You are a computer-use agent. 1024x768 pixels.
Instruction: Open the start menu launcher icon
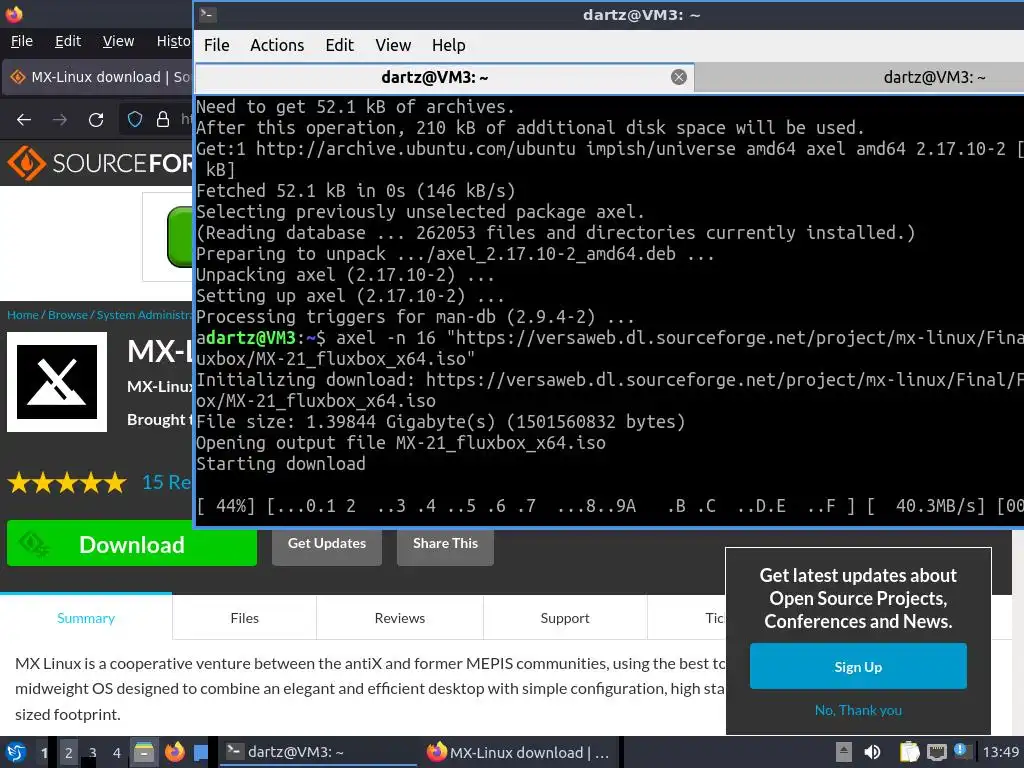(16, 752)
